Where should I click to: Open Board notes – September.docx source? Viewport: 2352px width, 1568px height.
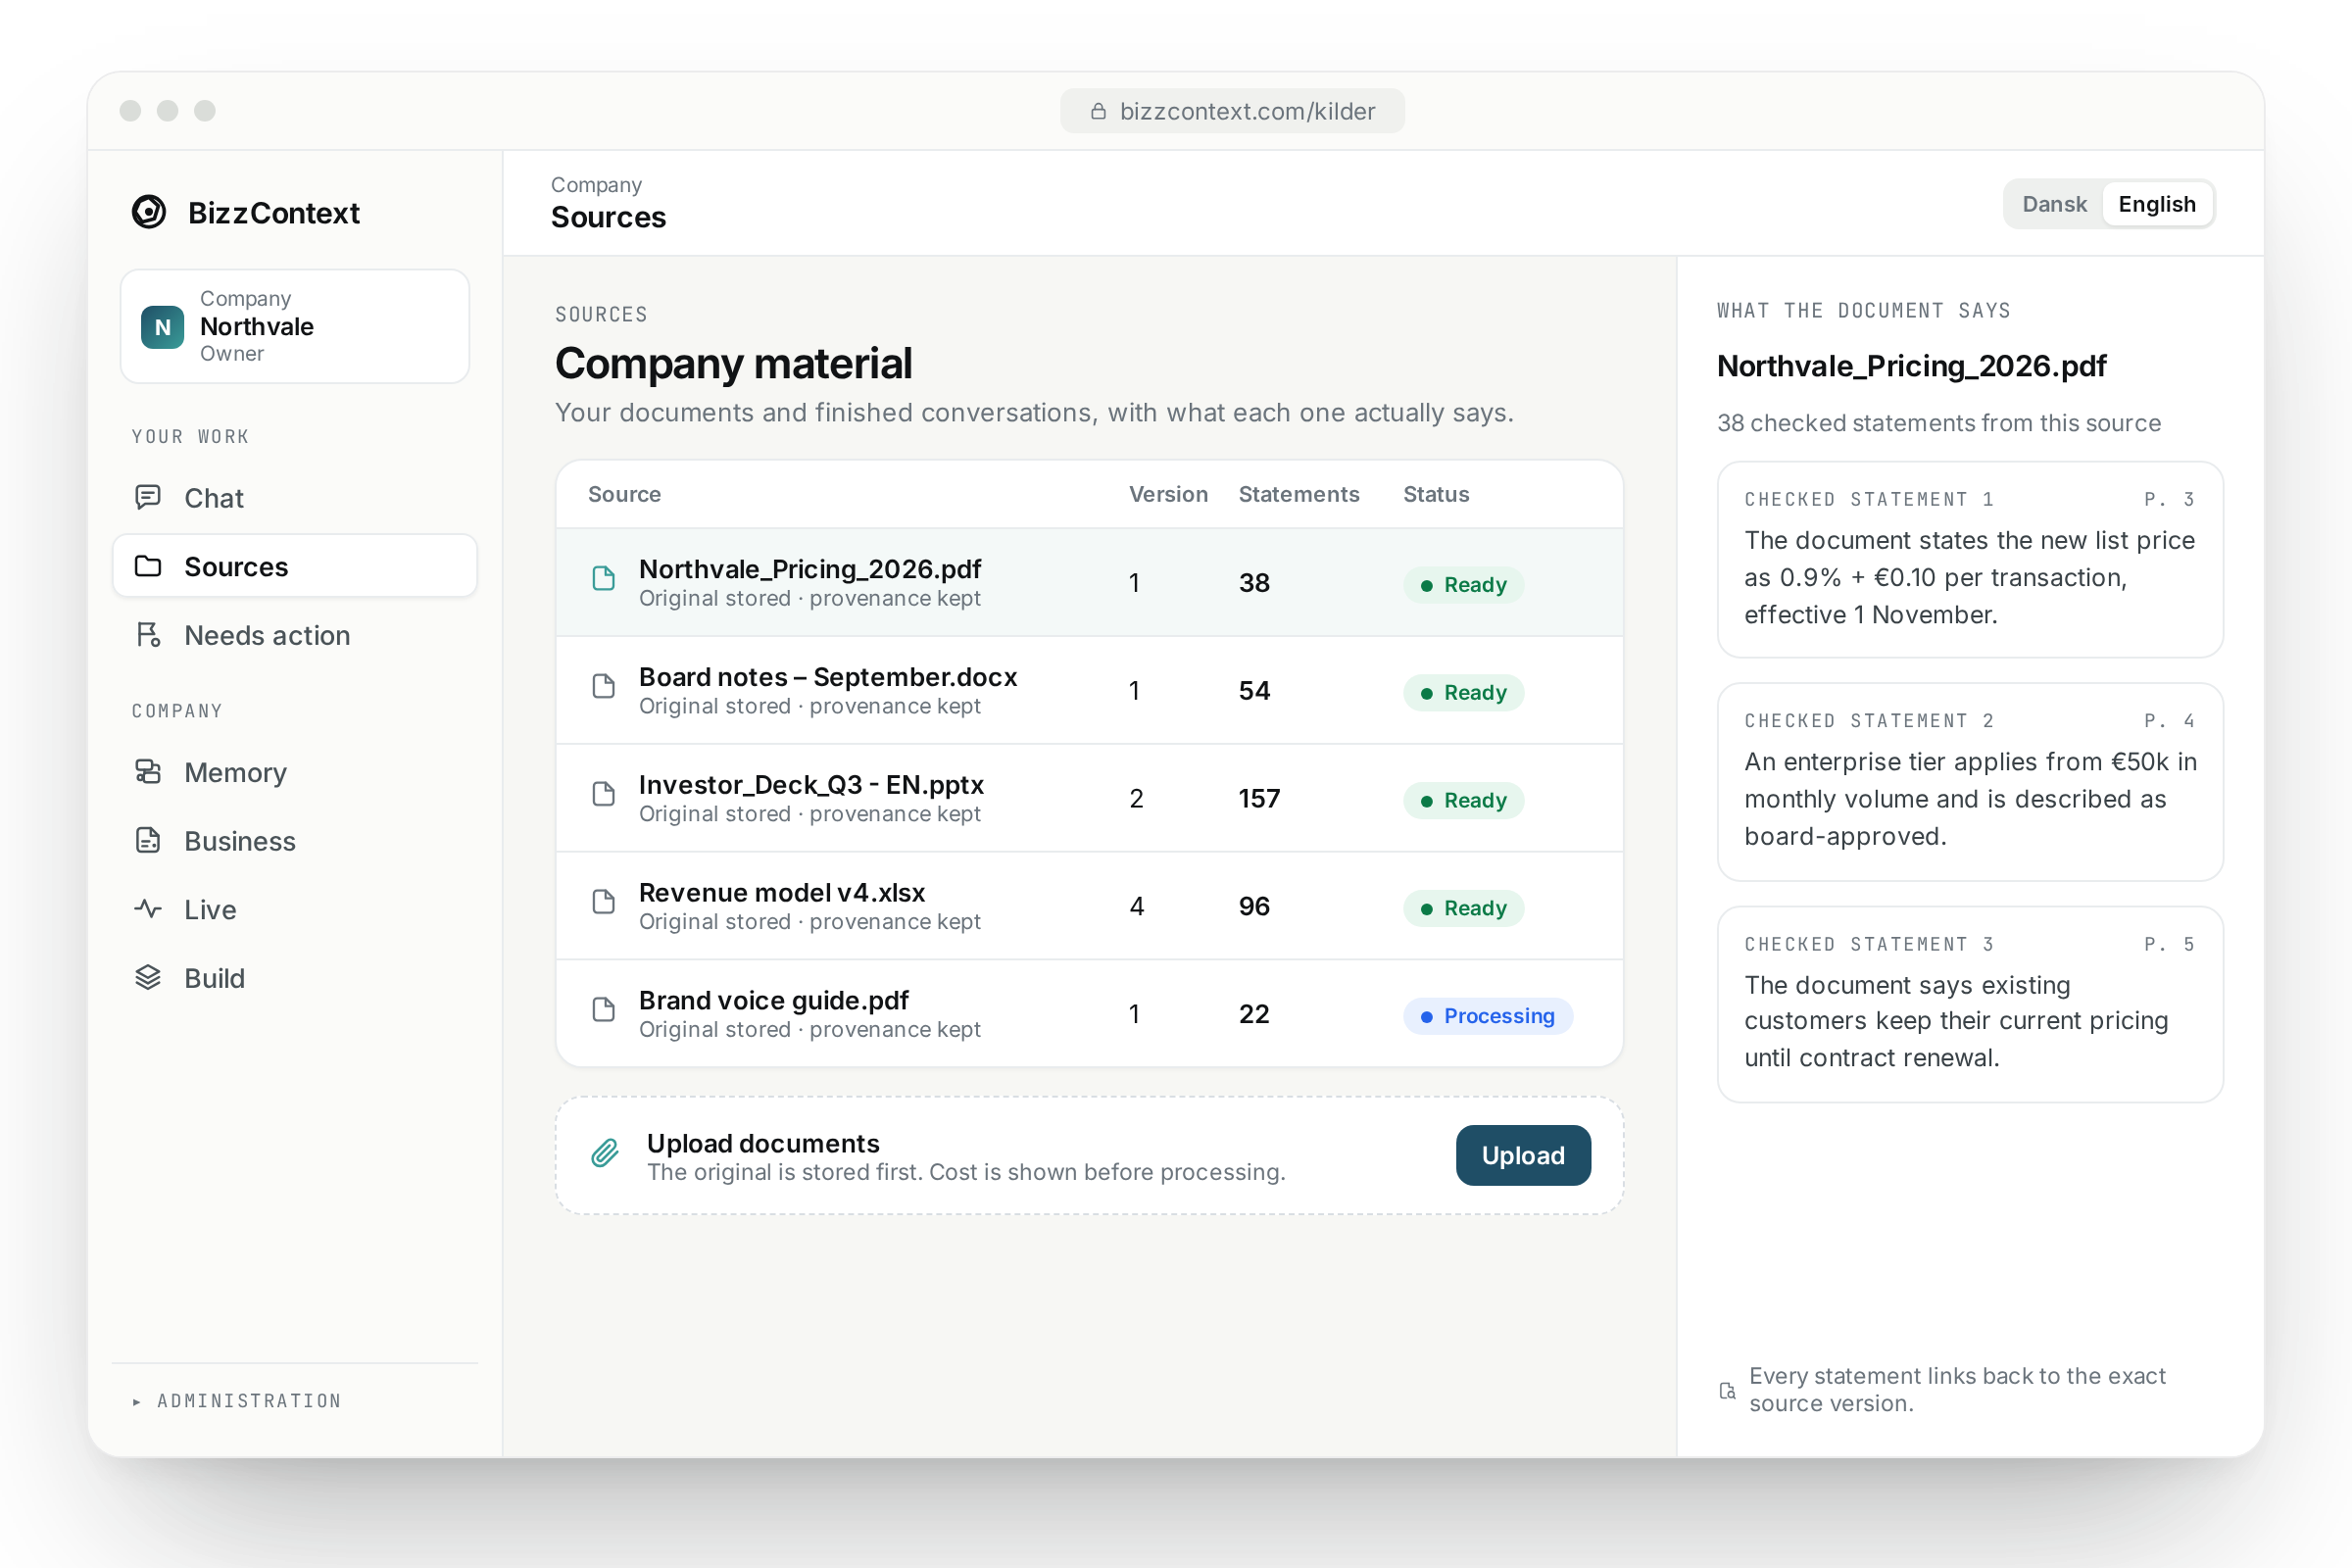828,677
